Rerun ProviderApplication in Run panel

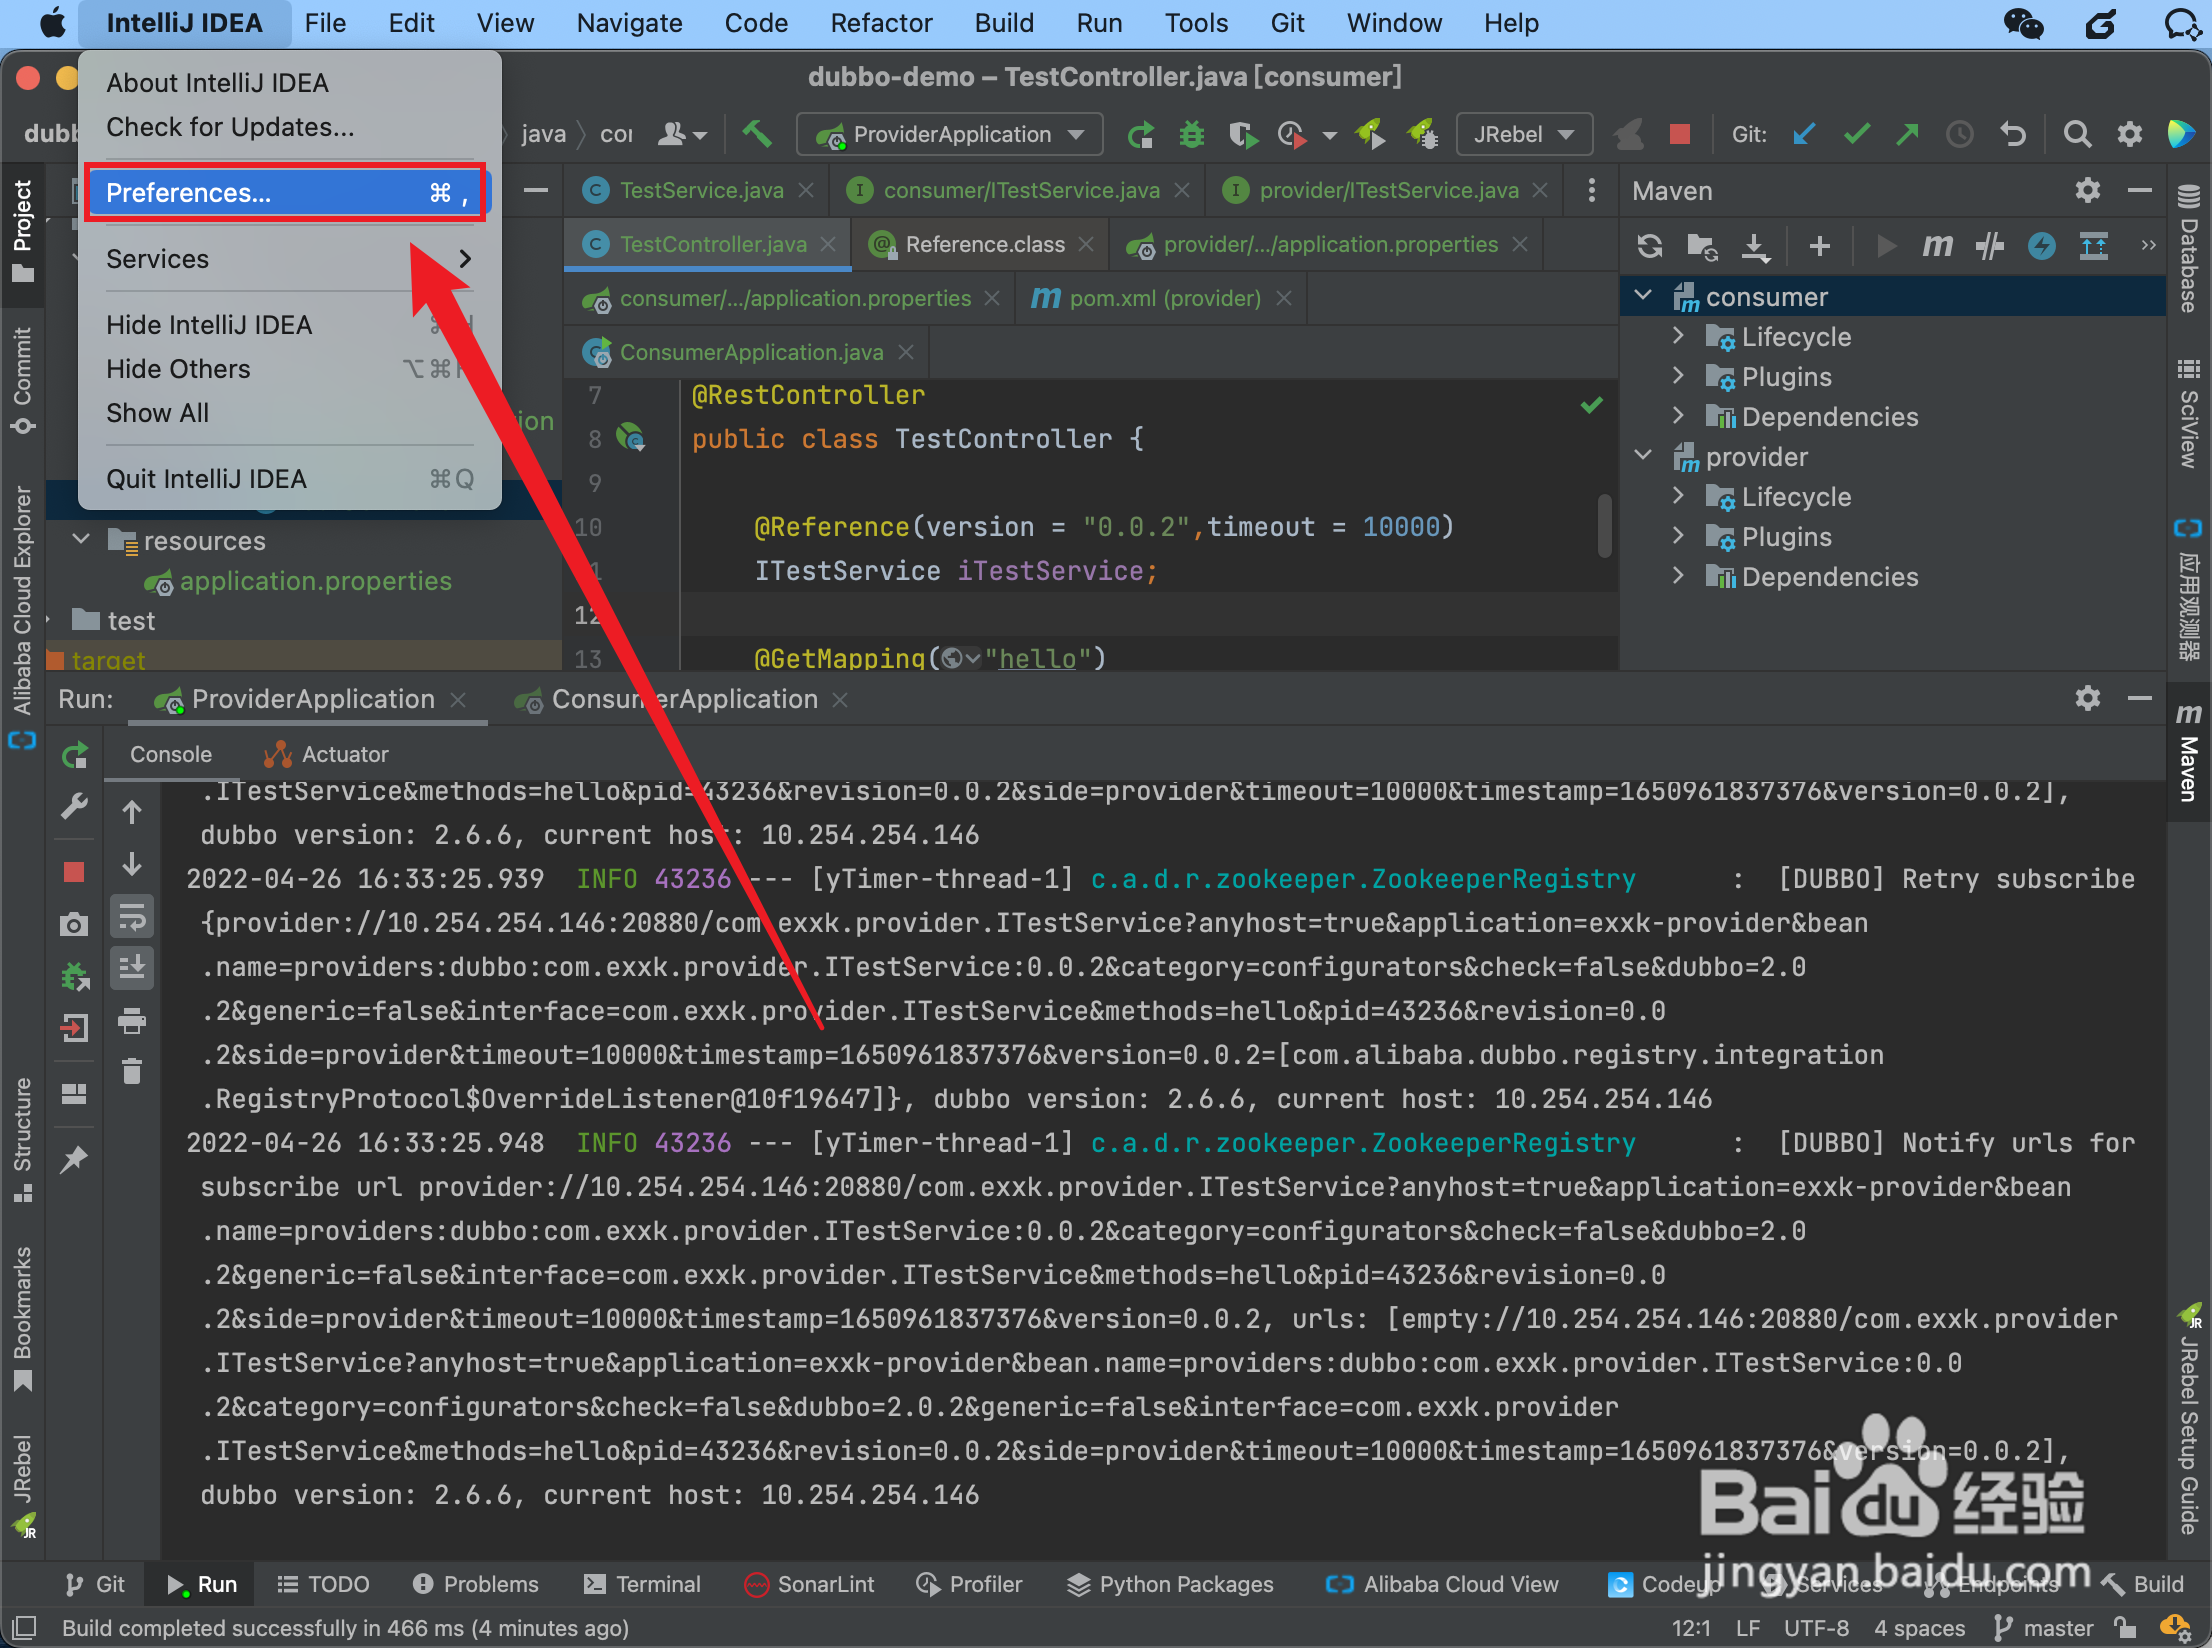(x=75, y=755)
